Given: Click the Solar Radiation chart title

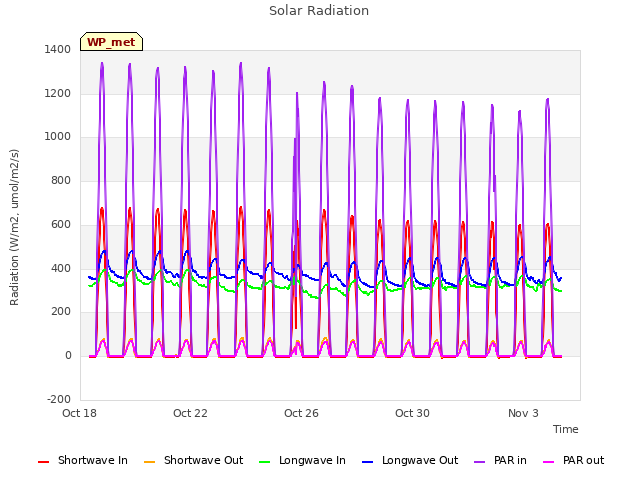Looking at the screenshot, I should click(319, 11).
